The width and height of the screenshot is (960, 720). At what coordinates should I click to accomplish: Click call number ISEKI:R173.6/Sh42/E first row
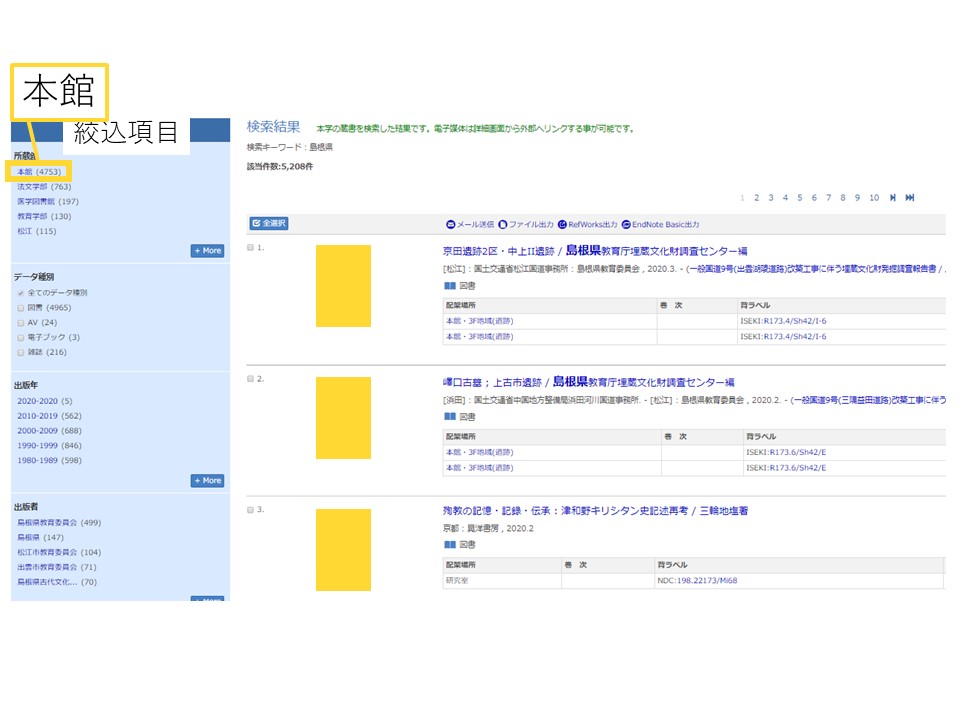(x=786, y=452)
